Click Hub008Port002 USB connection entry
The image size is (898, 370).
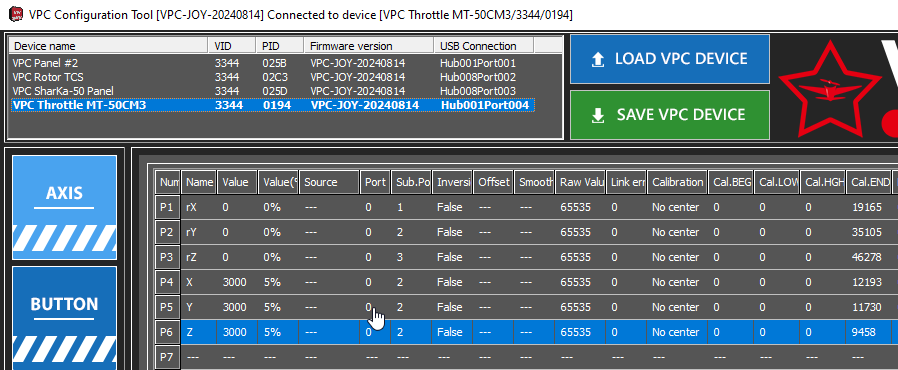(x=478, y=77)
